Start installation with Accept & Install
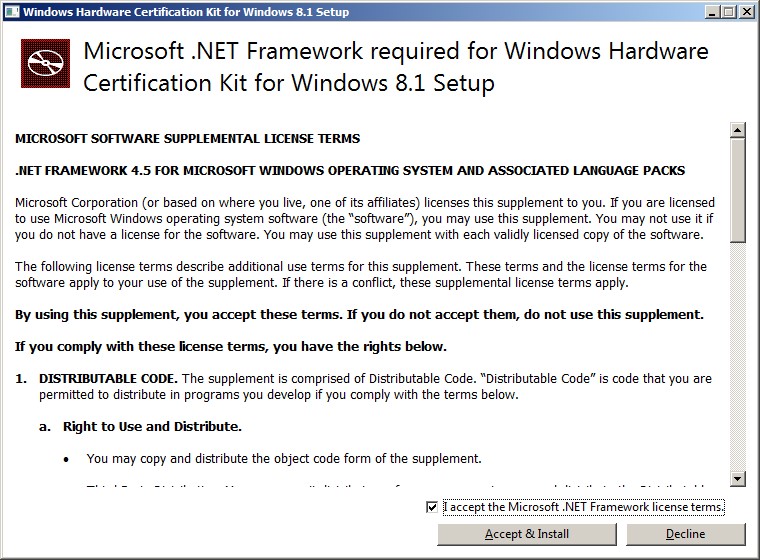760x560 pixels. click(527, 534)
